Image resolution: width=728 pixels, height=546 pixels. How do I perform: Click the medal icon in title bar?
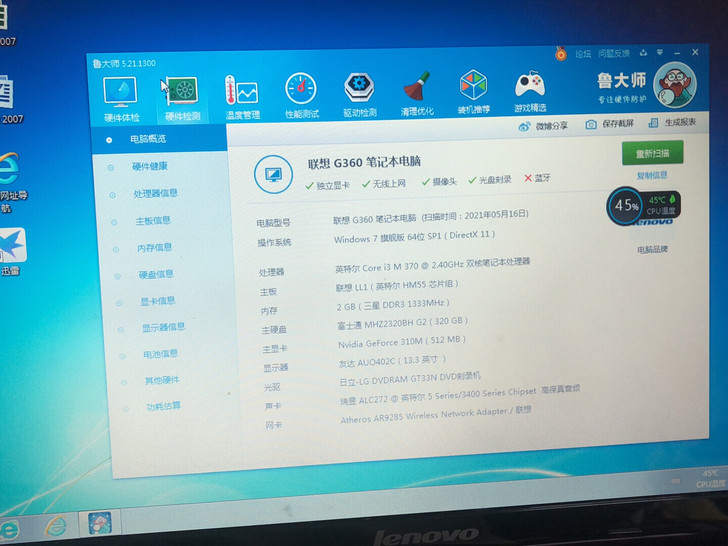[x=561, y=54]
